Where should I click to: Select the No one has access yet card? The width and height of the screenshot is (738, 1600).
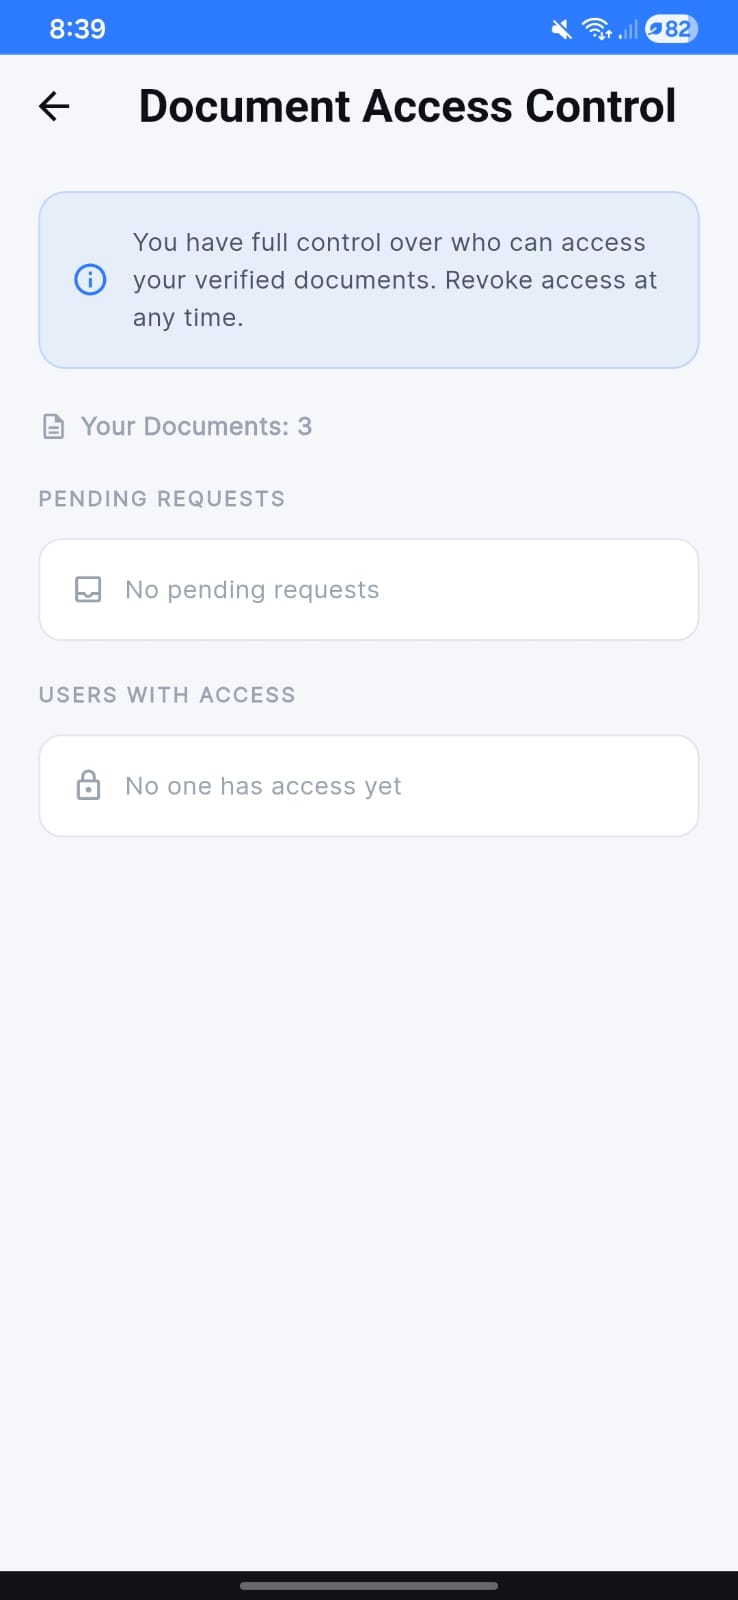coord(369,786)
